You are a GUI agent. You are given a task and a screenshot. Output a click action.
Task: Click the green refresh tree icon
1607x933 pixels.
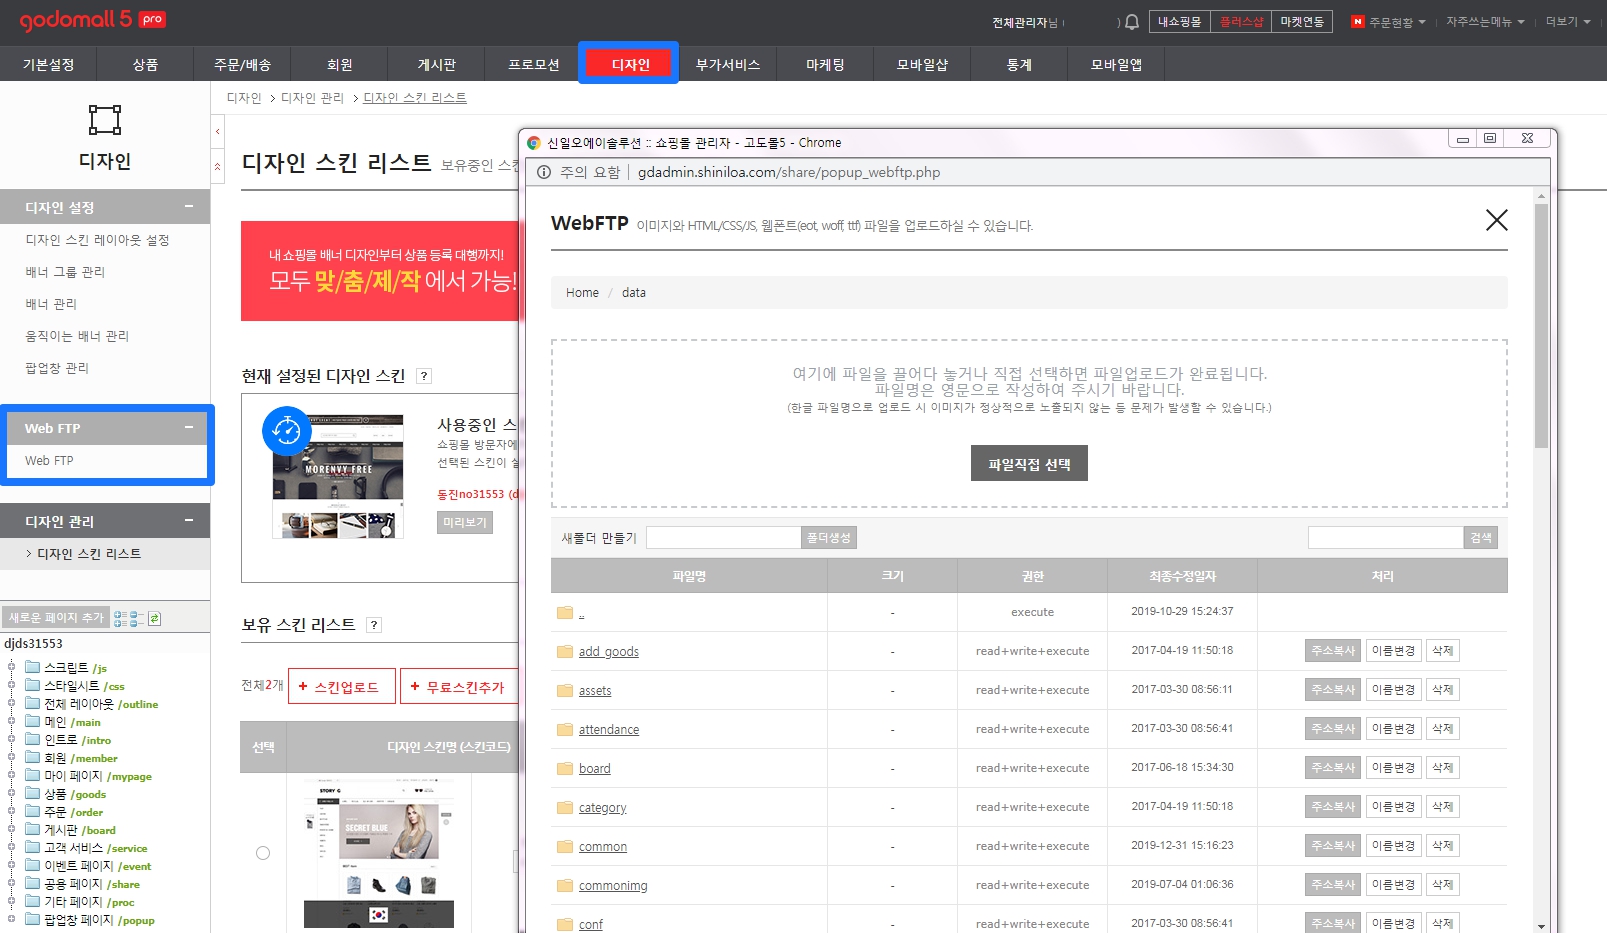point(155,619)
